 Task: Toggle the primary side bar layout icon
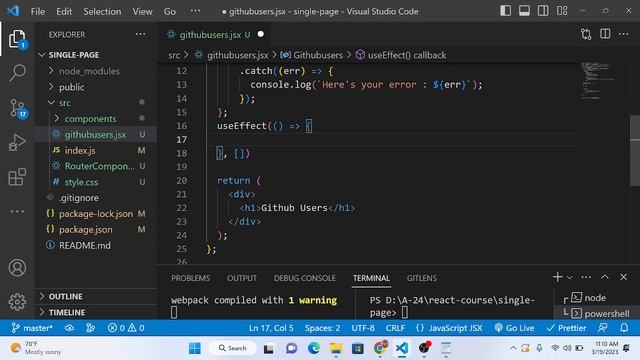point(505,11)
